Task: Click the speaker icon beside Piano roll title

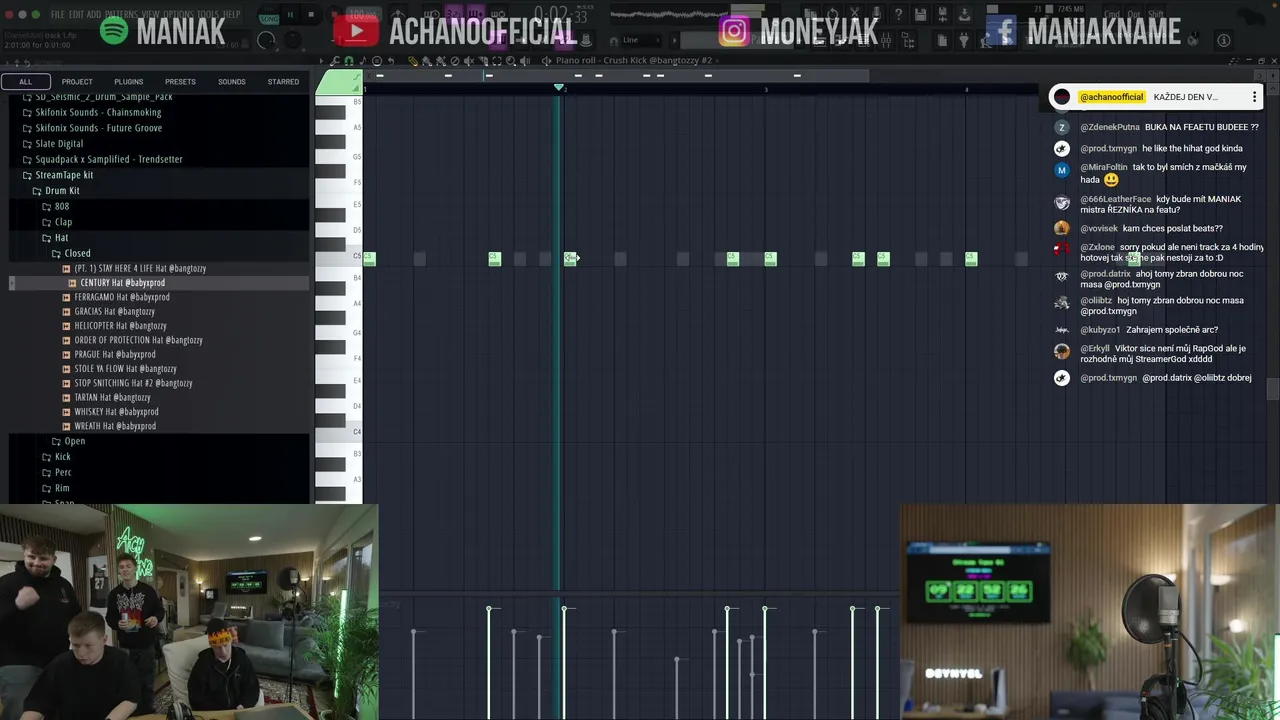Action: 547,61
